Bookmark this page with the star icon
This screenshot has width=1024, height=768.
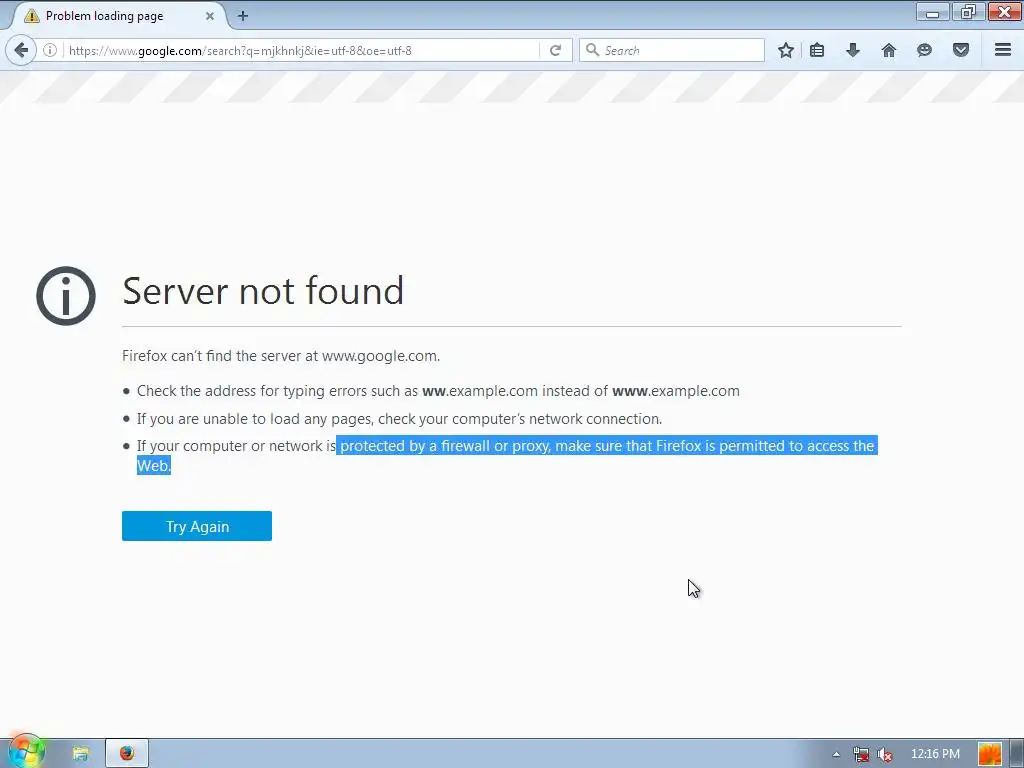point(786,50)
